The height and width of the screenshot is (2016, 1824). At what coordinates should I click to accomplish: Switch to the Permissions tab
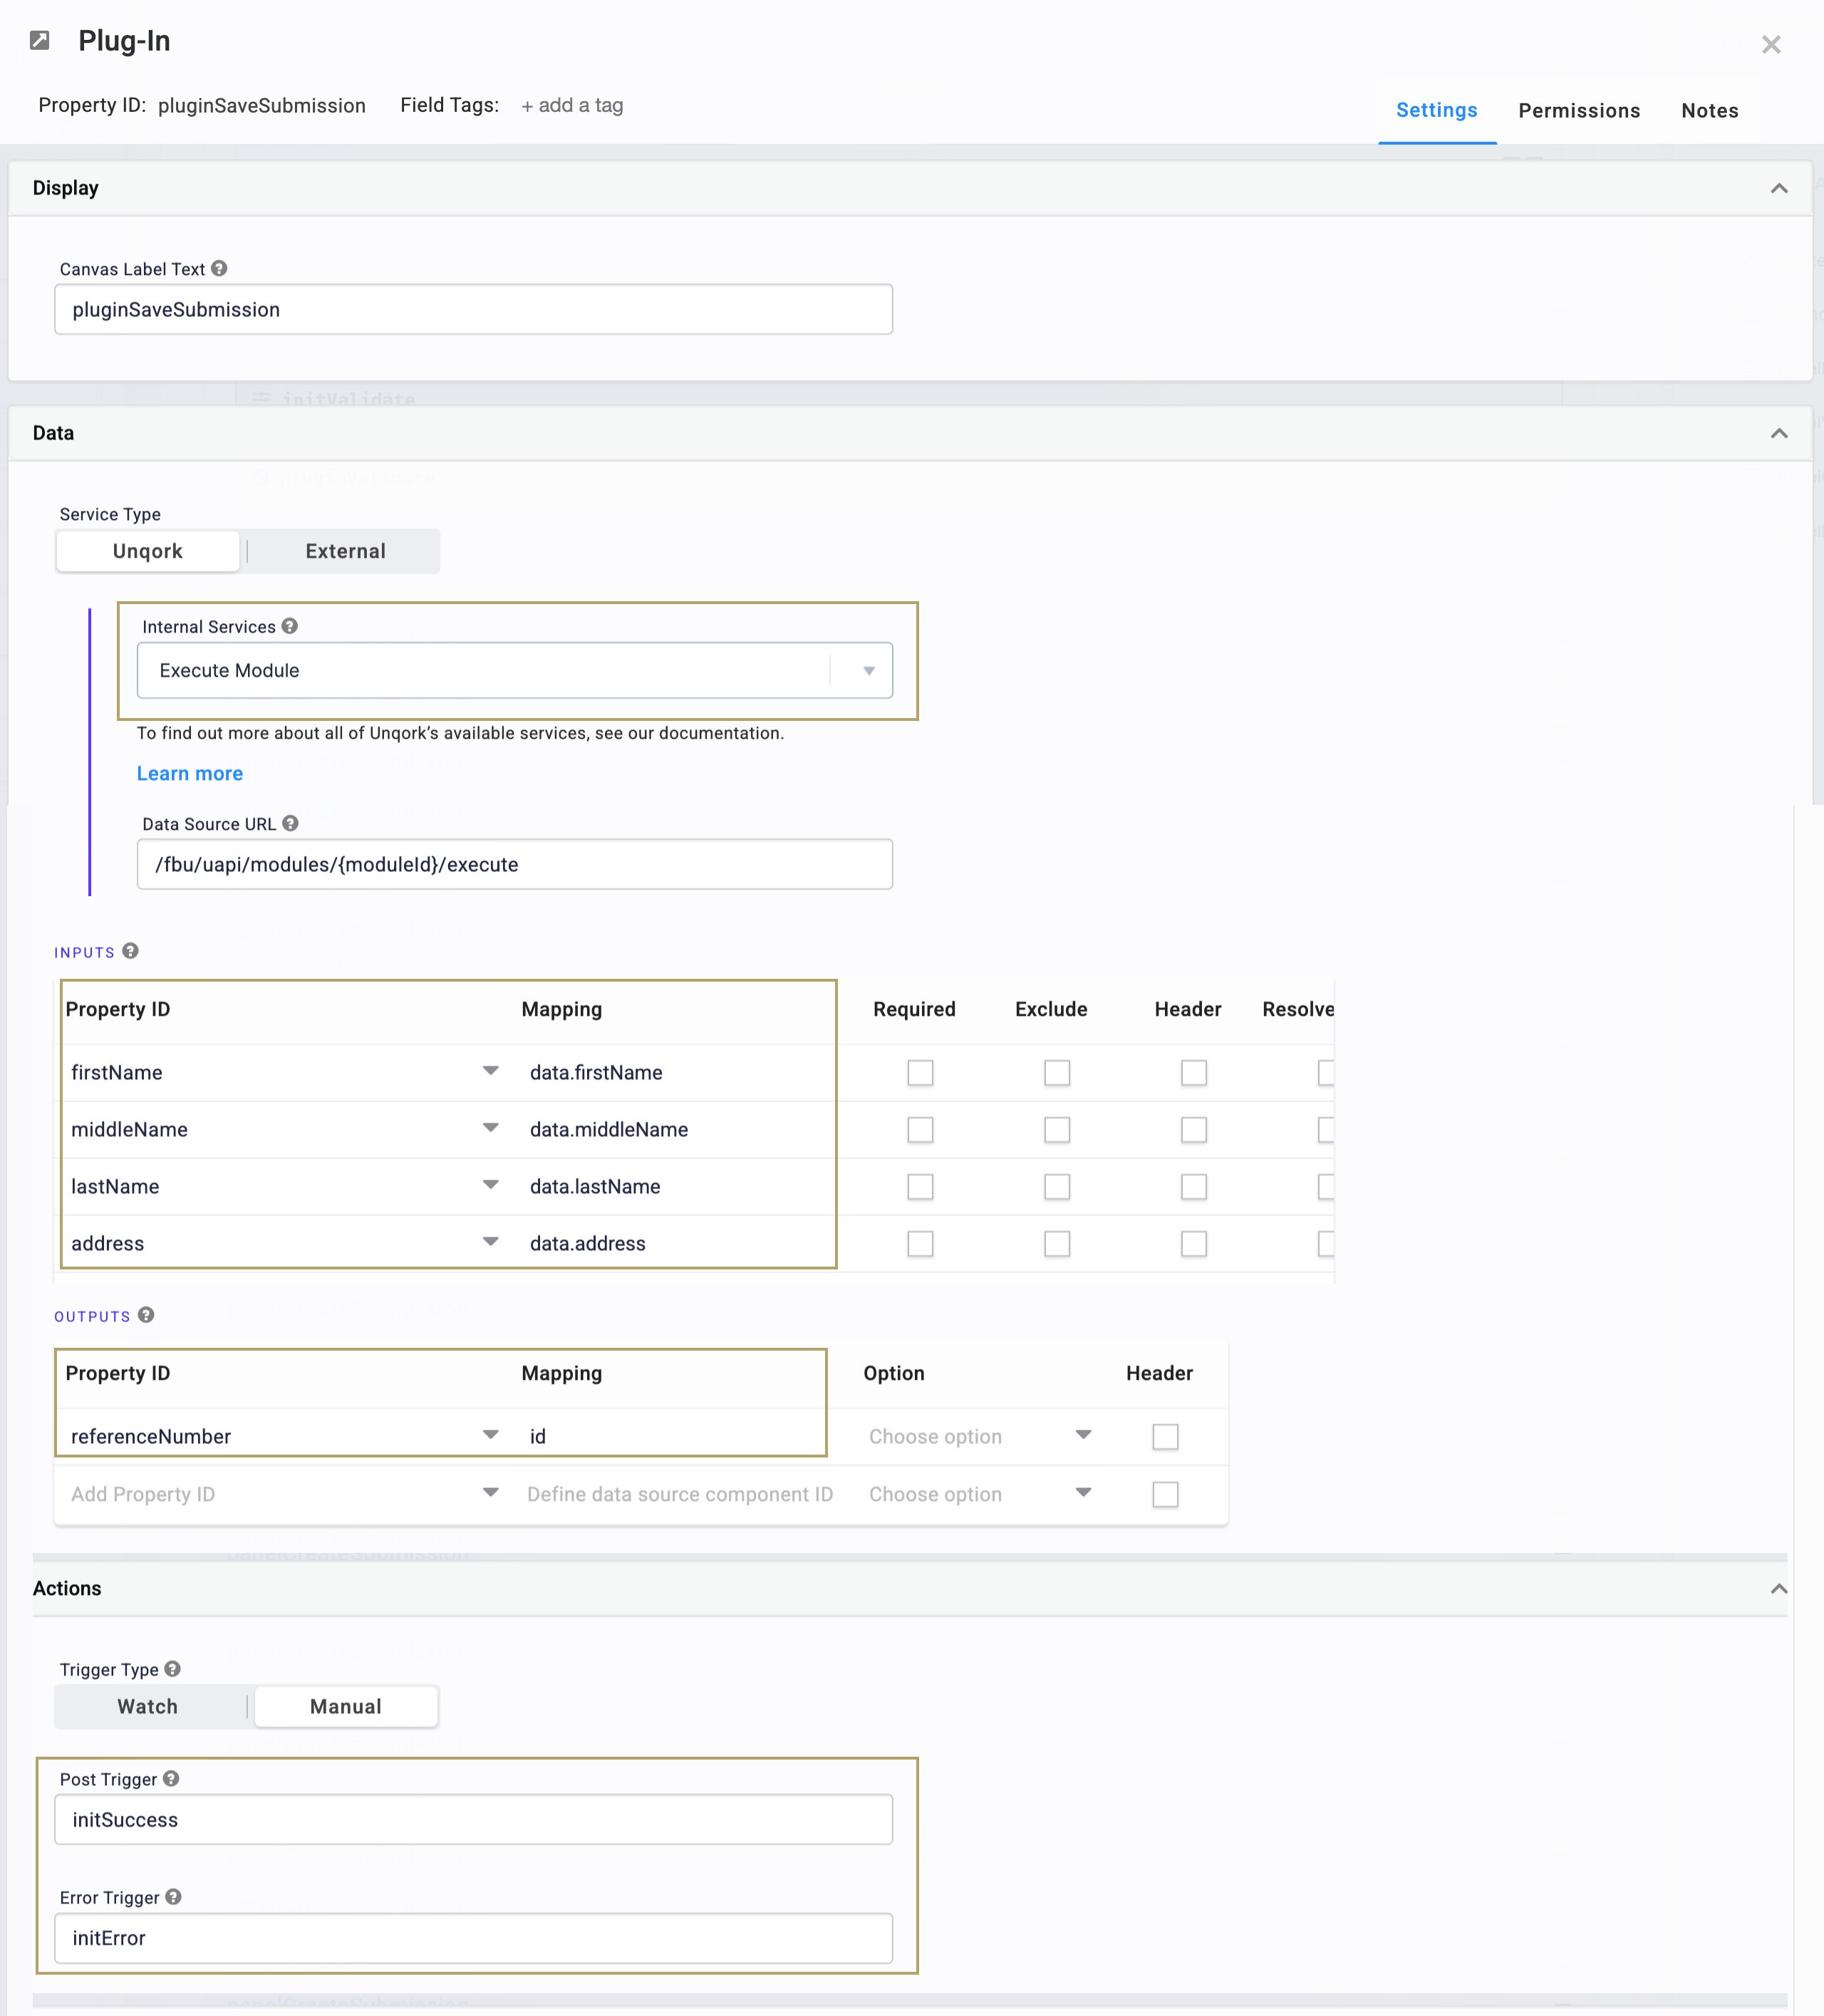tap(1578, 110)
